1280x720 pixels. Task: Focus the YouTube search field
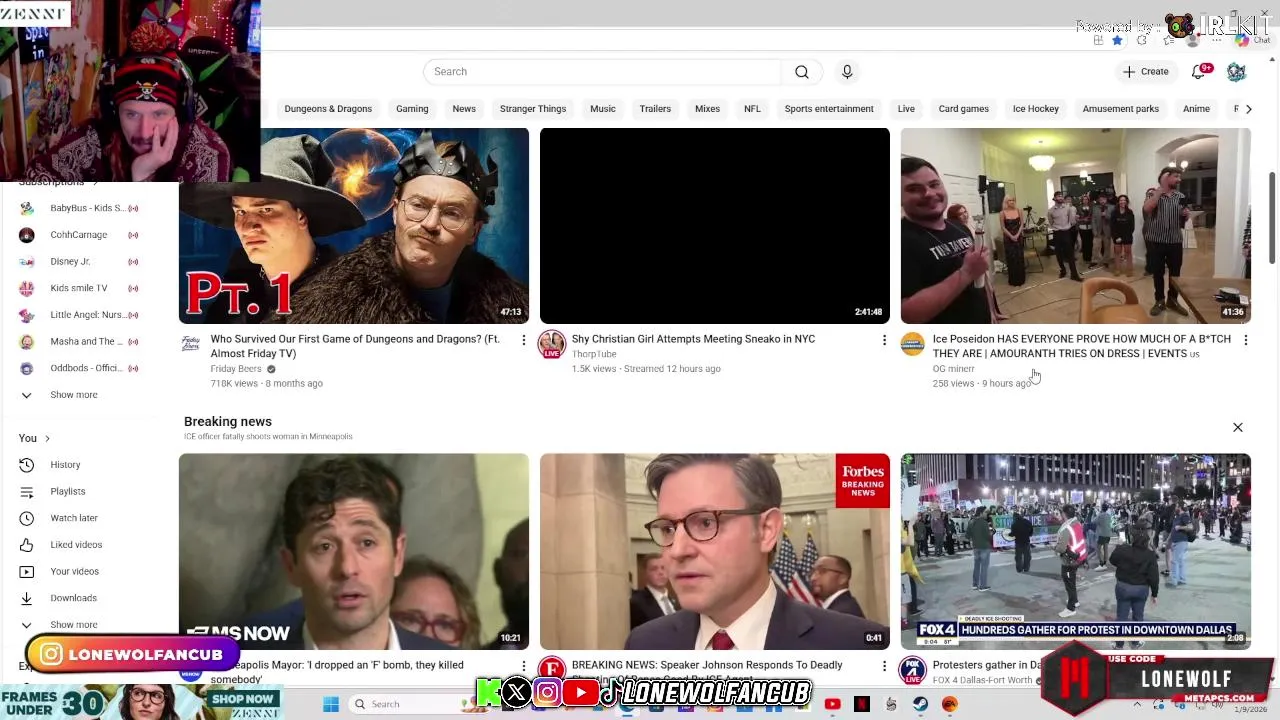point(602,72)
